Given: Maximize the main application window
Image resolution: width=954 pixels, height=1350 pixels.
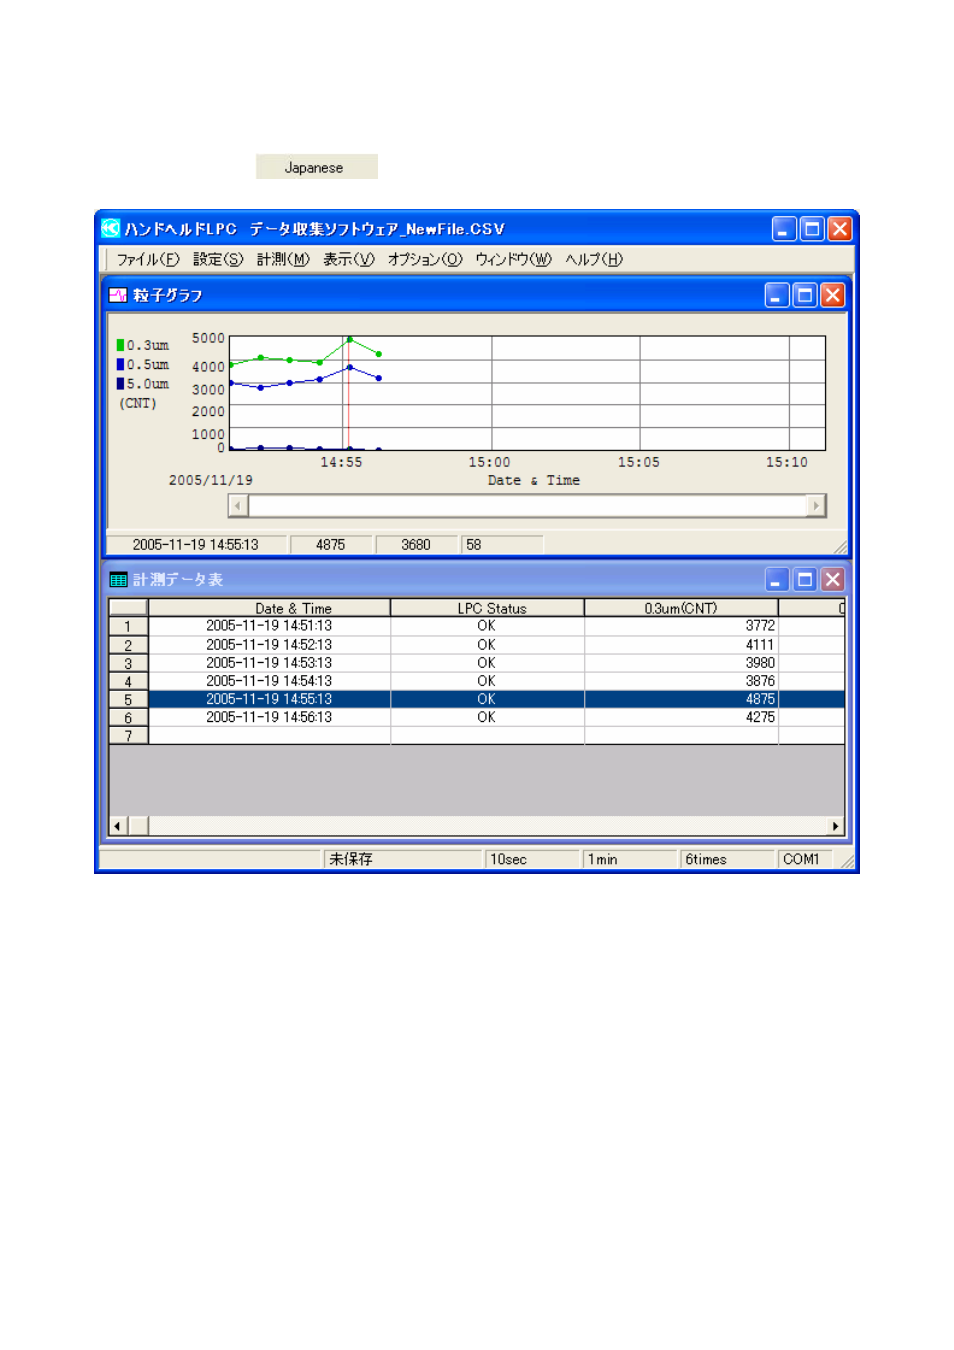Looking at the screenshot, I should 812,229.
